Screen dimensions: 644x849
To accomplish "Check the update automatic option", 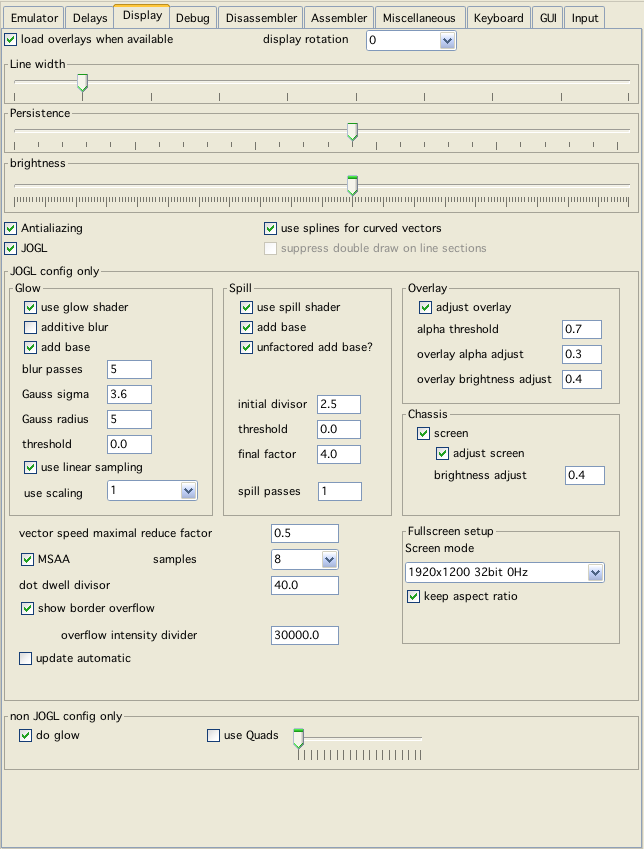I will [26, 658].
